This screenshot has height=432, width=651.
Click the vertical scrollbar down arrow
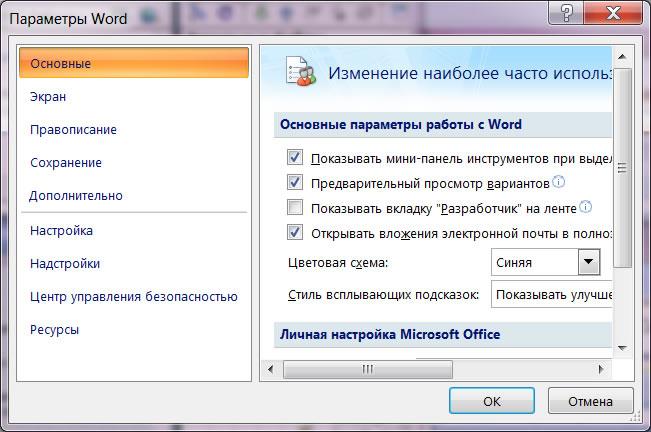622,348
